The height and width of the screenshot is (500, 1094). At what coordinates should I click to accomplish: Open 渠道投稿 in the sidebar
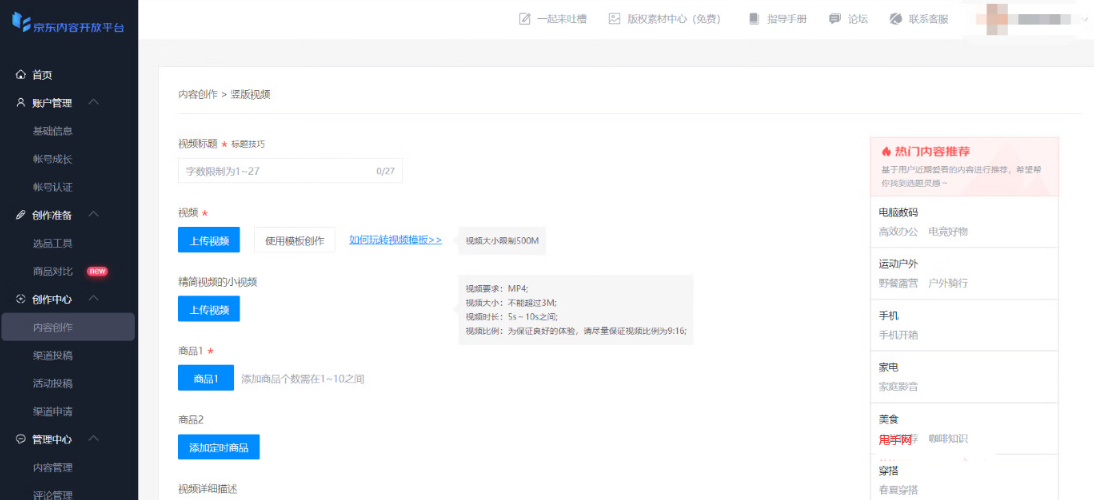[x=52, y=355]
